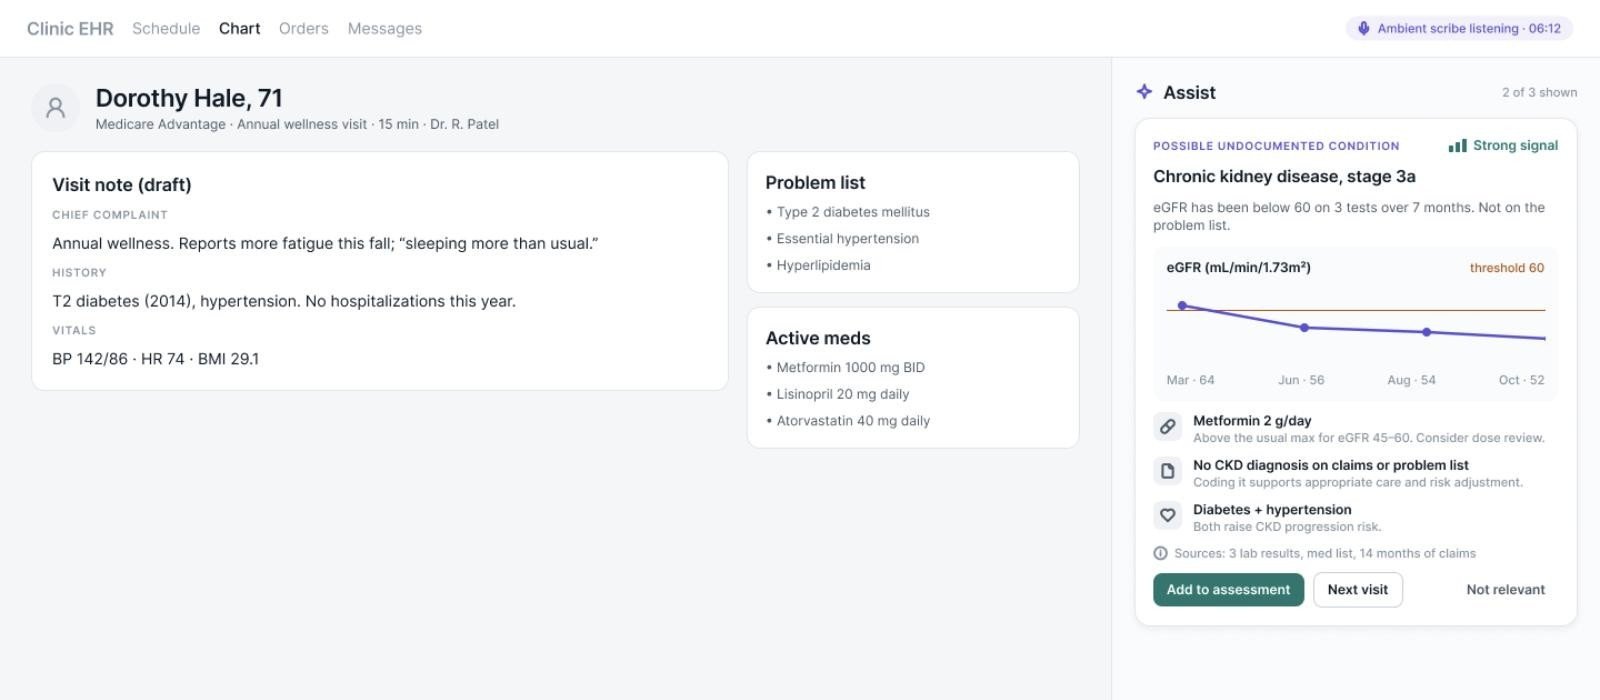Select Lisinopril 20 mg daily medication
This screenshot has width=1600, height=700.
click(x=838, y=394)
